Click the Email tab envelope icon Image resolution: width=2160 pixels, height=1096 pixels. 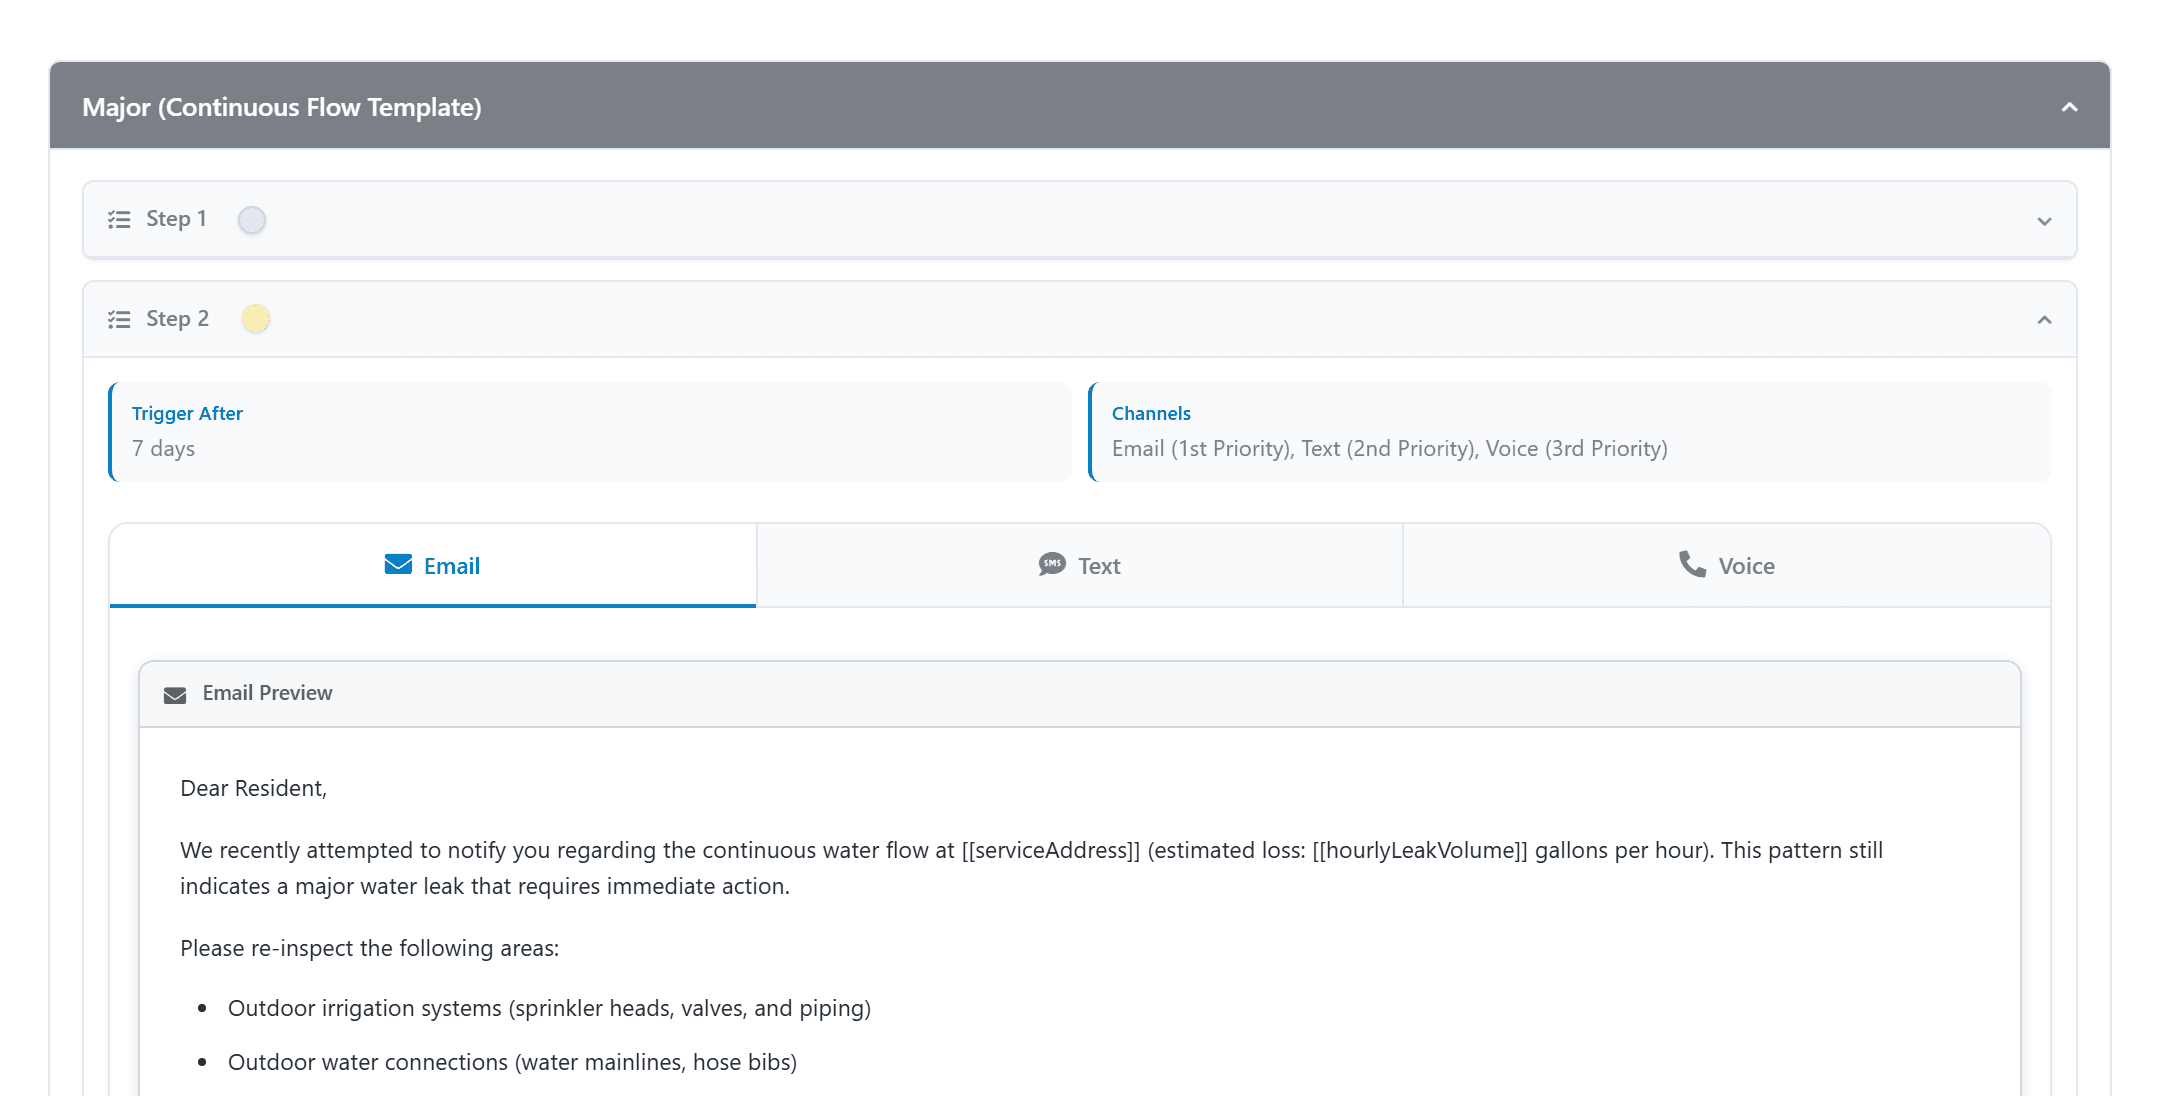tap(398, 565)
